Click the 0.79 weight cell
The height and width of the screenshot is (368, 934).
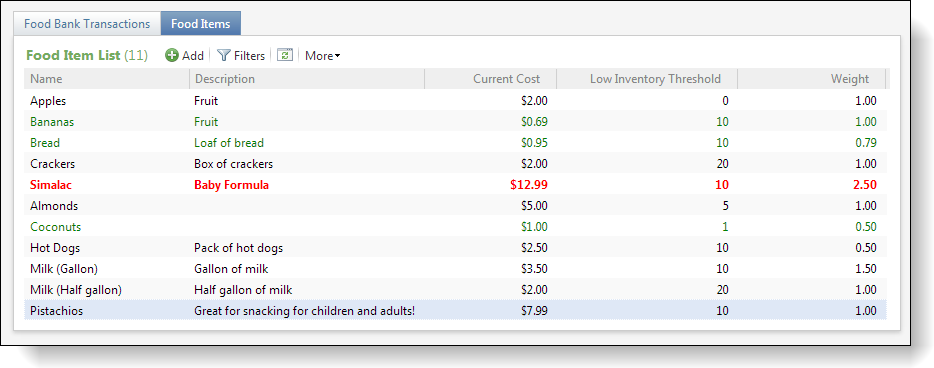coord(865,143)
